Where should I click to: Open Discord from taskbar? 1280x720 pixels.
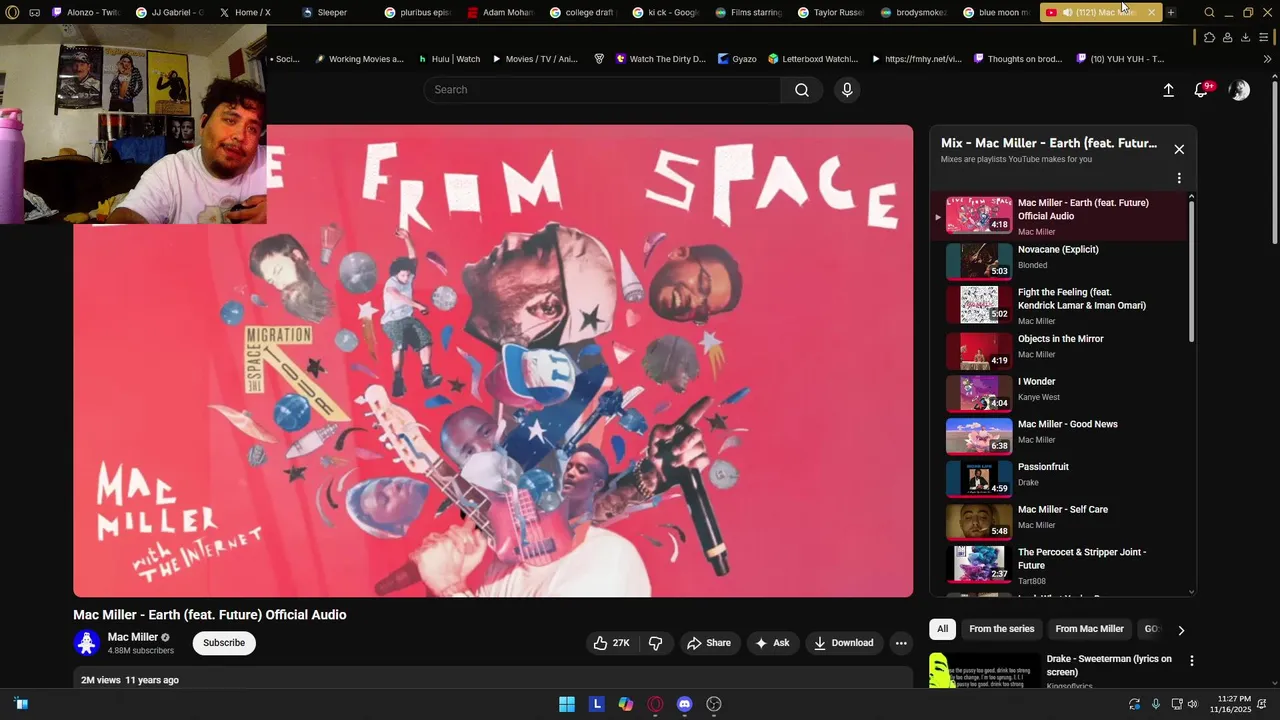[x=684, y=704]
